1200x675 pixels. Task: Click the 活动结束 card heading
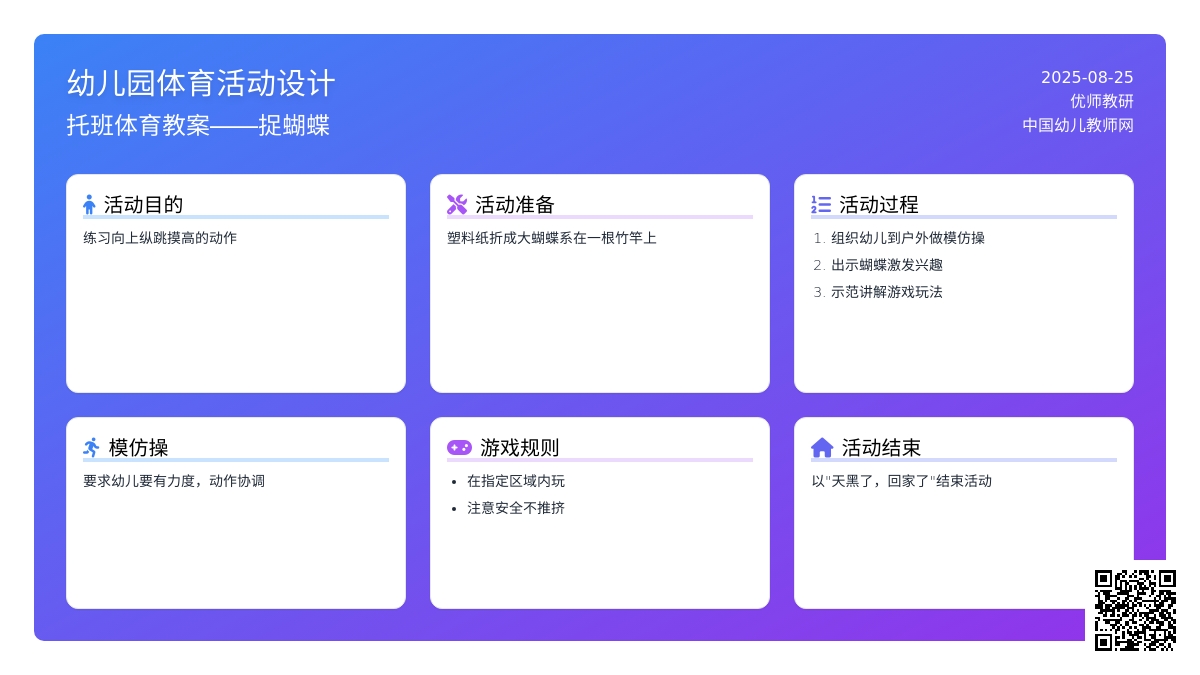click(x=881, y=447)
